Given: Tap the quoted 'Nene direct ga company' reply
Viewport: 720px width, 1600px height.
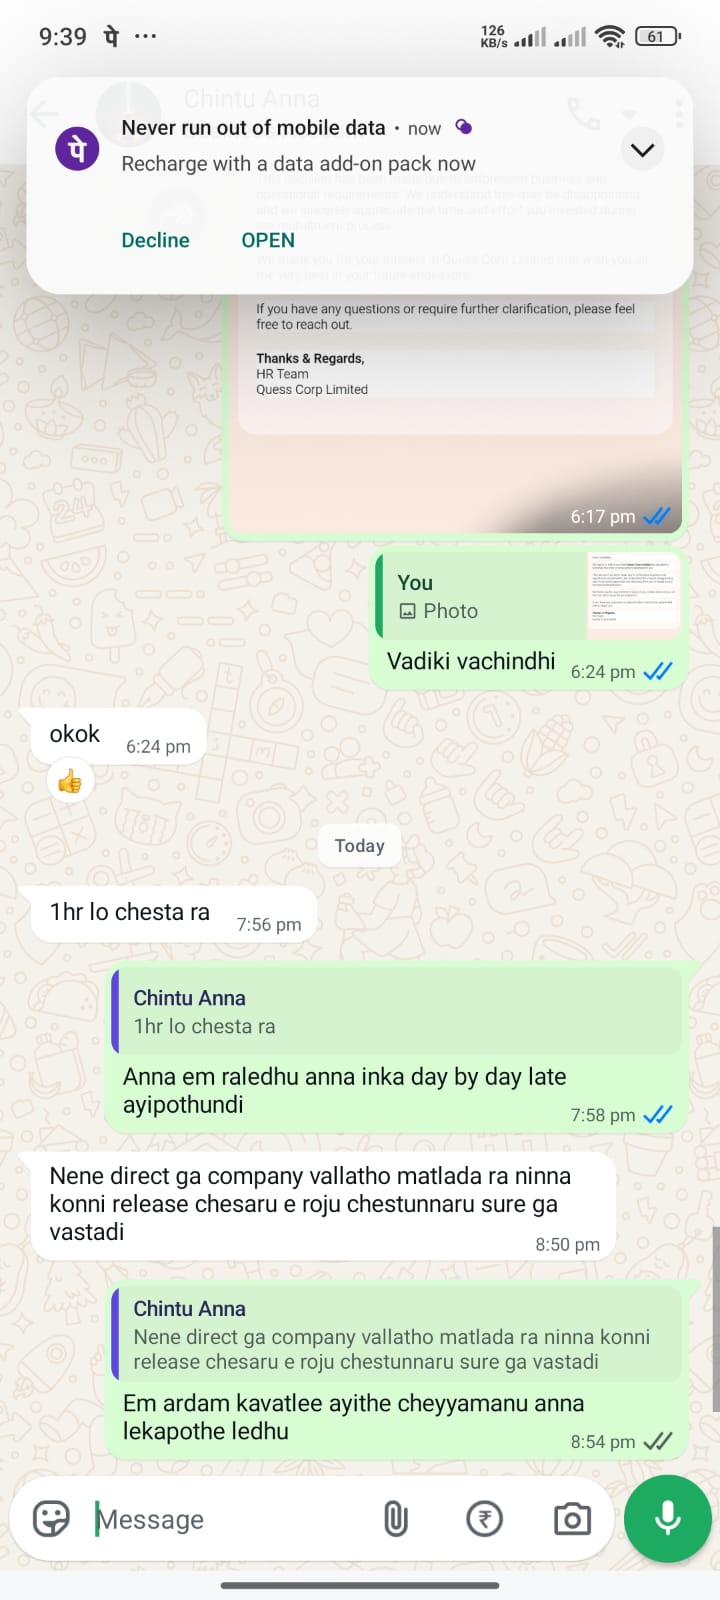Looking at the screenshot, I should [x=397, y=1334].
